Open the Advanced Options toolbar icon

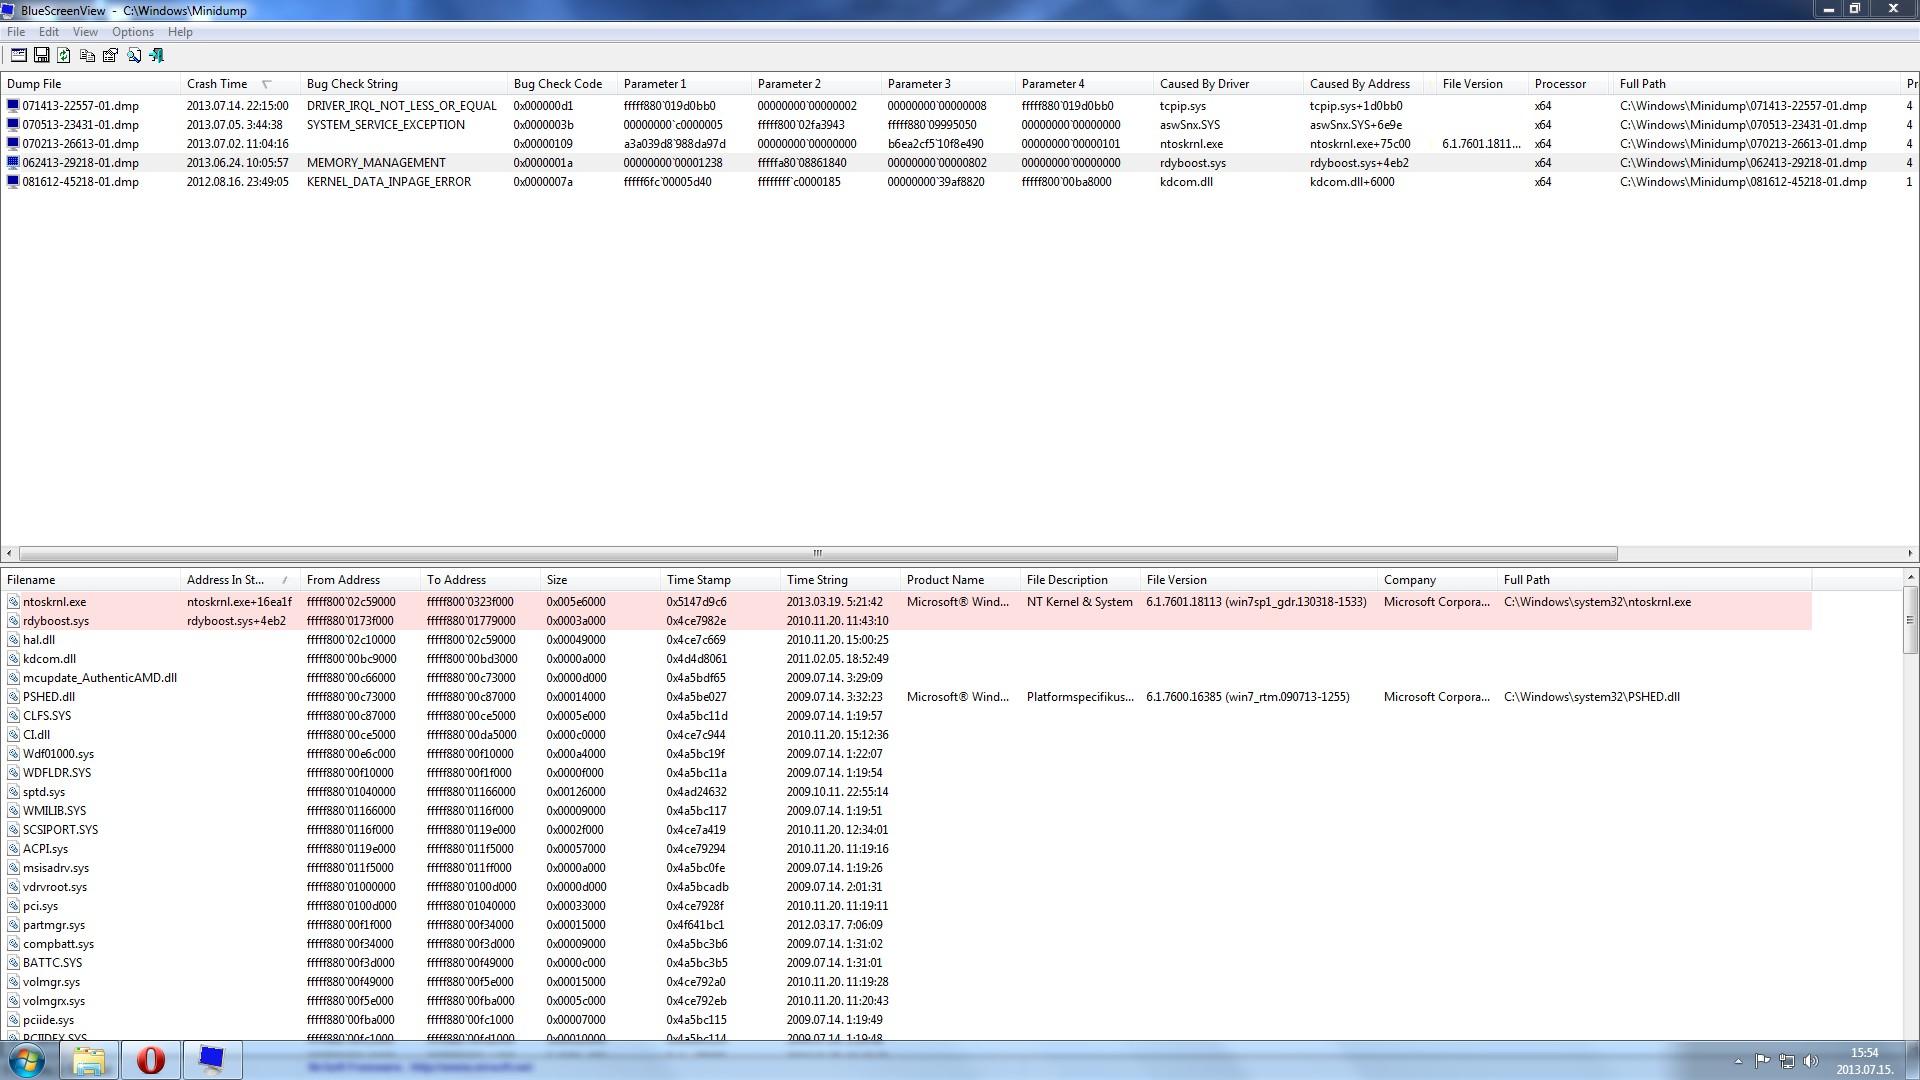(18, 55)
